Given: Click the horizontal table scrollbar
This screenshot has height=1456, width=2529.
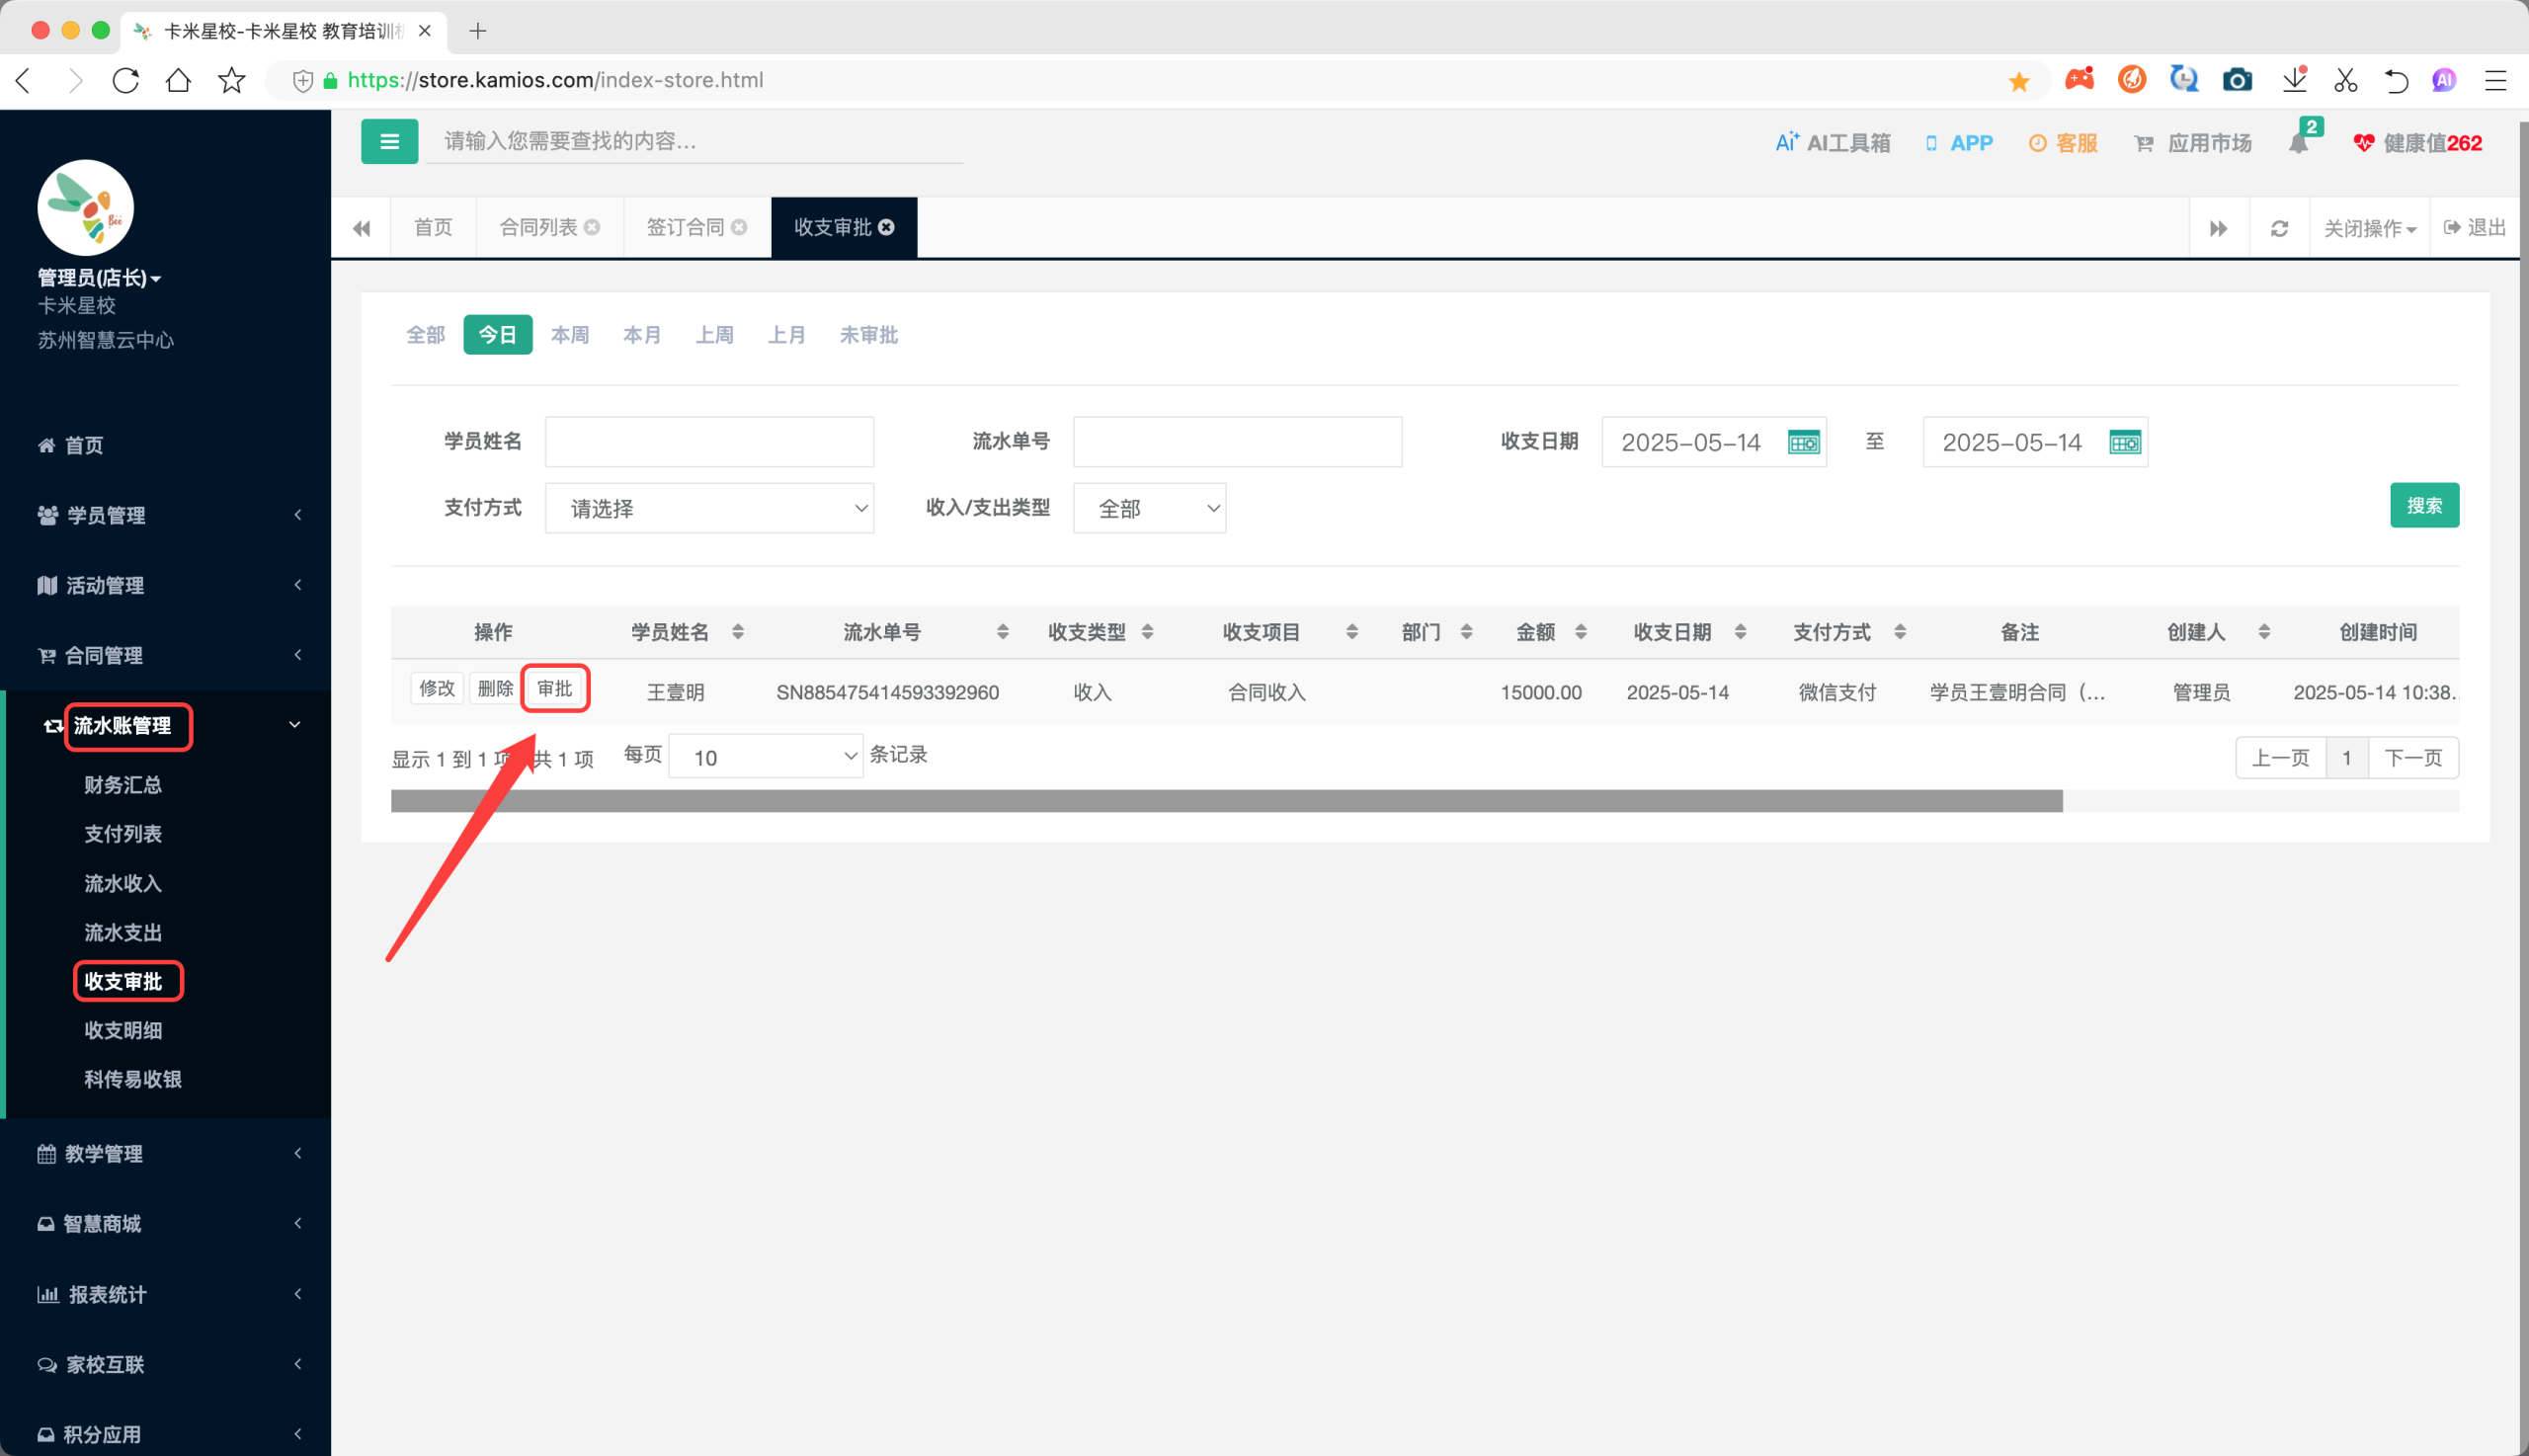Looking at the screenshot, I should coord(1226,801).
